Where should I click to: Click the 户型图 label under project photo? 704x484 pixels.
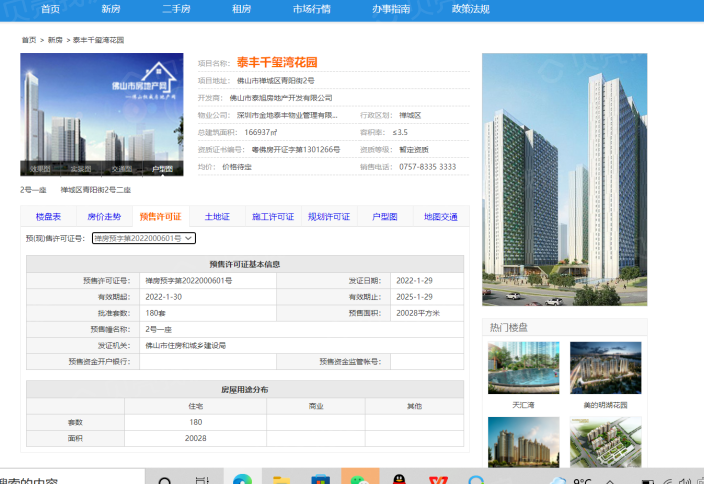point(161,169)
